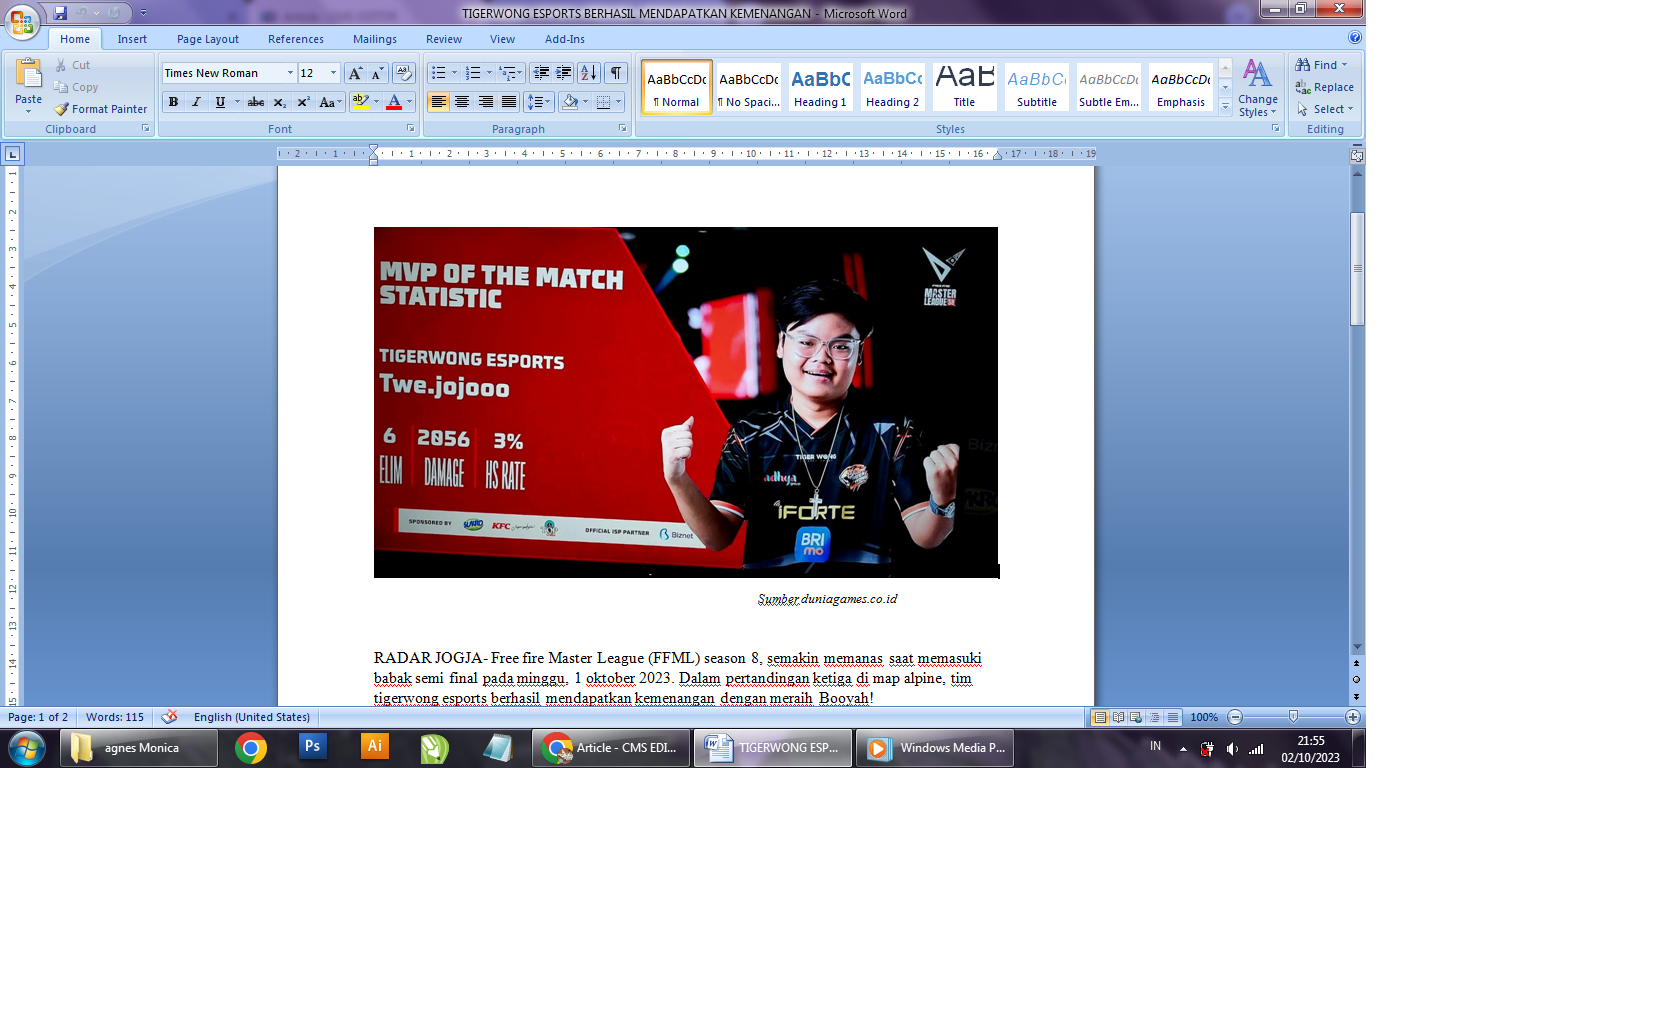This screenshot has width=1678, height=1032.
Task: Click shading paint bucket color
Action: tap(570, 102)
